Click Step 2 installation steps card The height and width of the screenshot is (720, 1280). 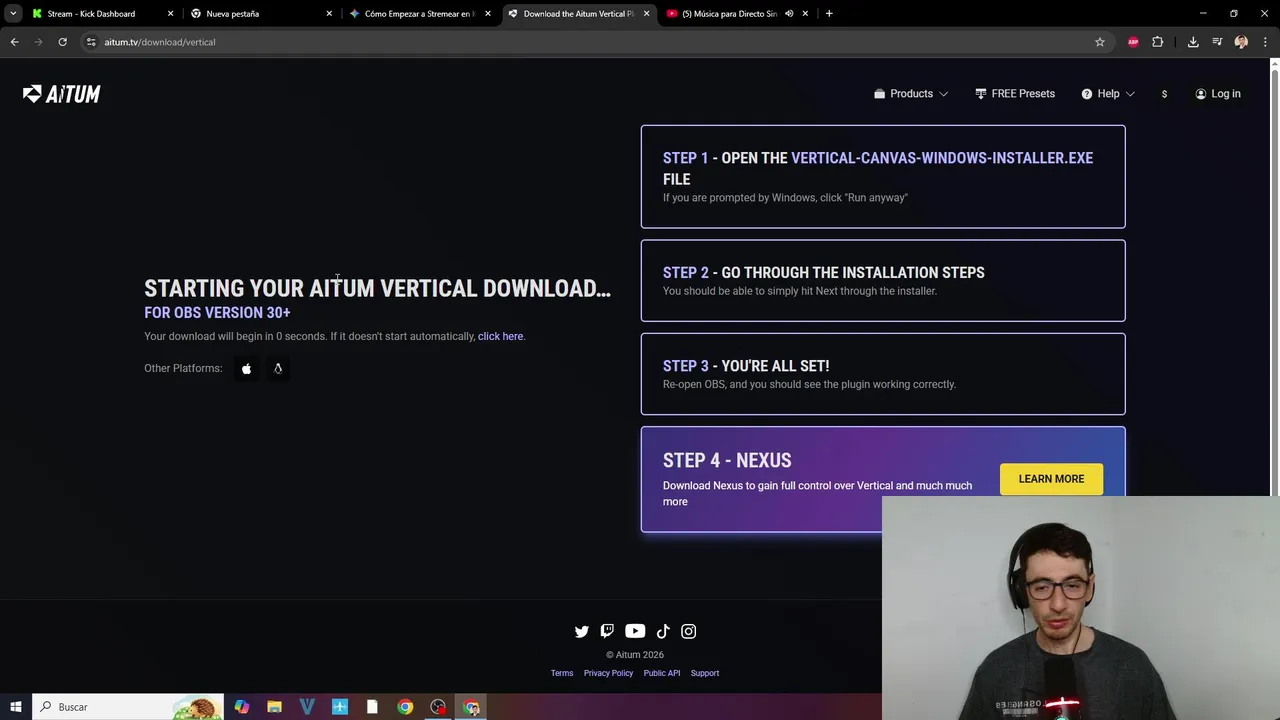point(883,281)
